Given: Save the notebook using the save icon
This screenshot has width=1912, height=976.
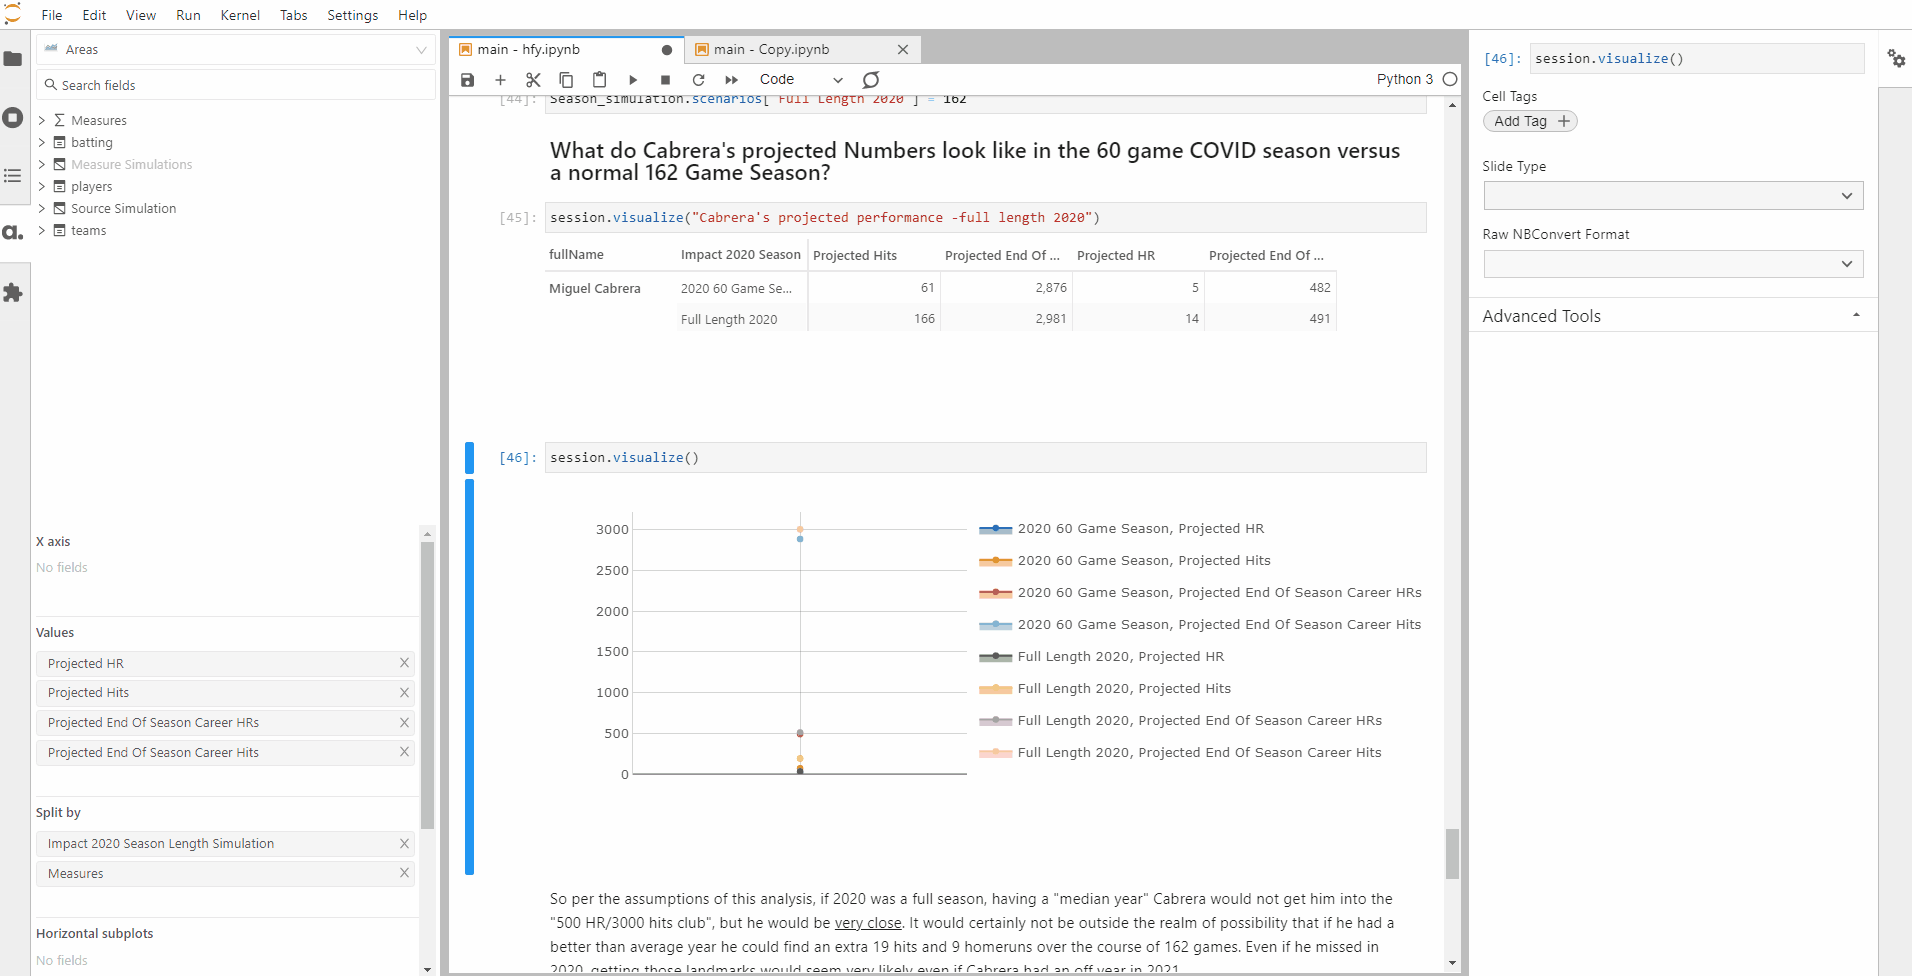Looking at the screenshot, I should [x=467, y=80].
